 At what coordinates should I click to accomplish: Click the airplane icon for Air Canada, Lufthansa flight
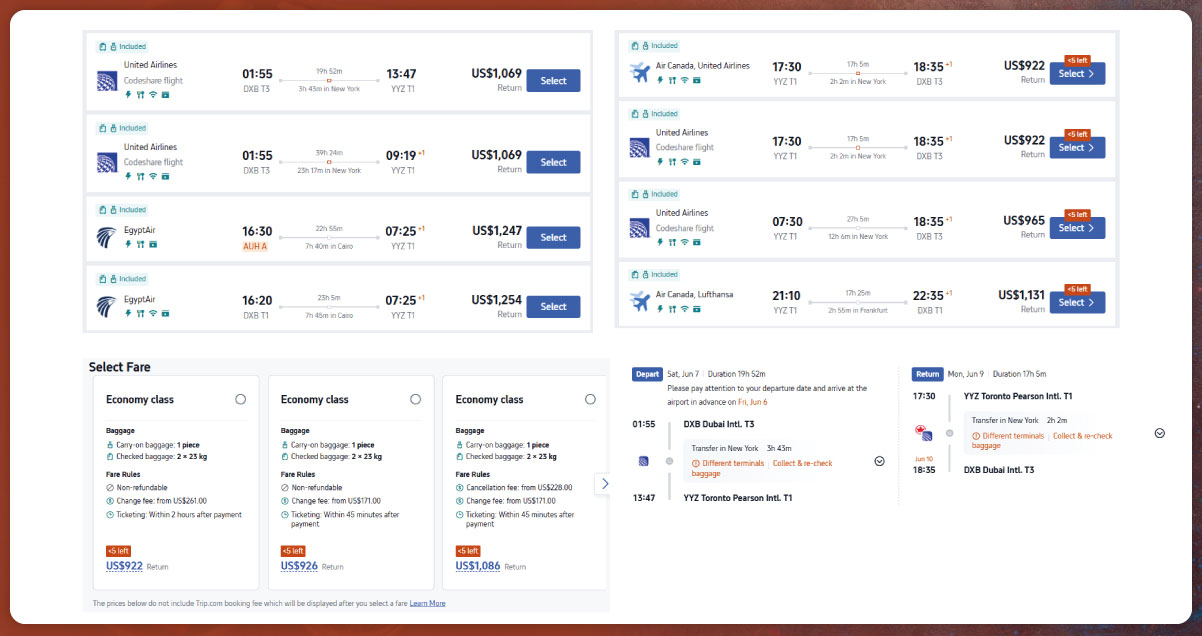(x=639, y=300)
